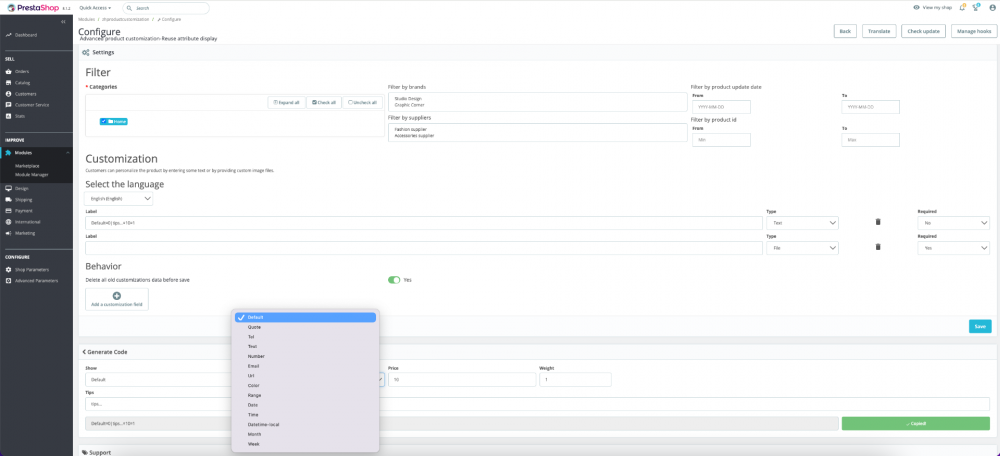Image resolution: width=1000 pixels, height=456 pixels.
Task: Delete the File type customization row
Action: tap(878, 247)
